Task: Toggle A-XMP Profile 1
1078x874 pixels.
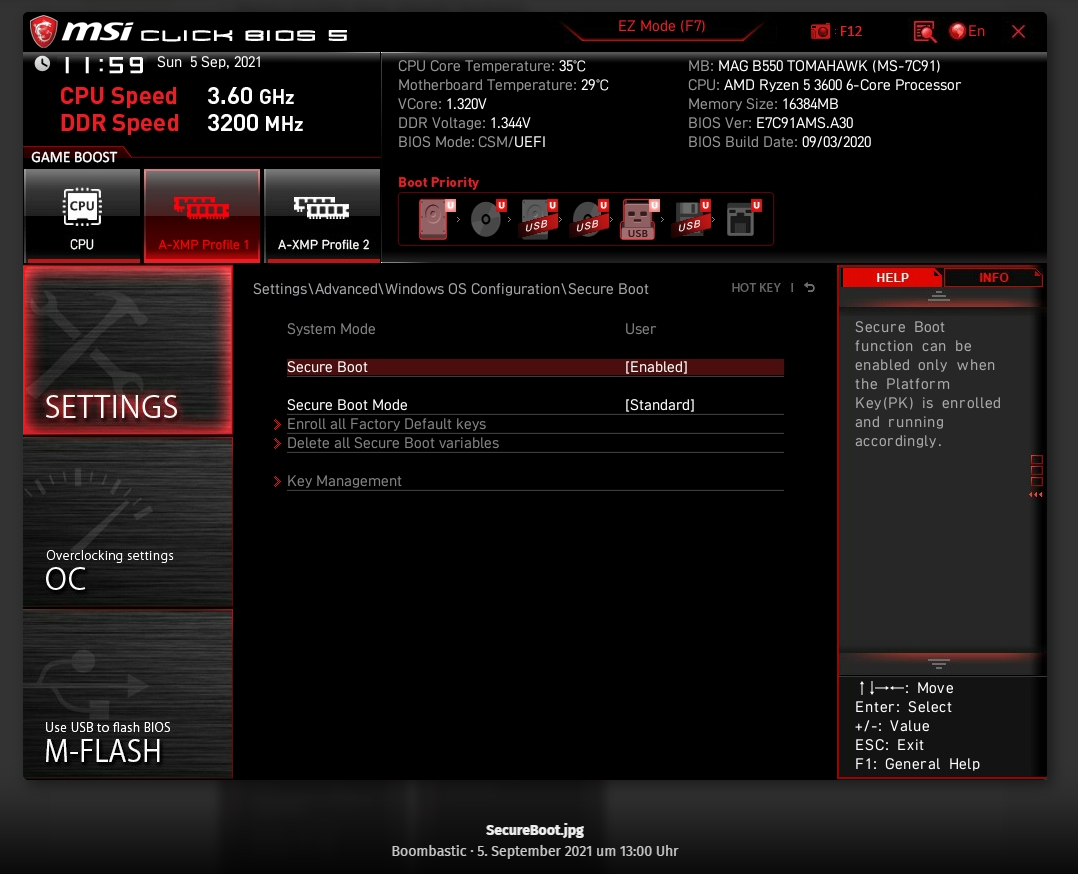Action: pyautogui.click(x=202, y=215)
